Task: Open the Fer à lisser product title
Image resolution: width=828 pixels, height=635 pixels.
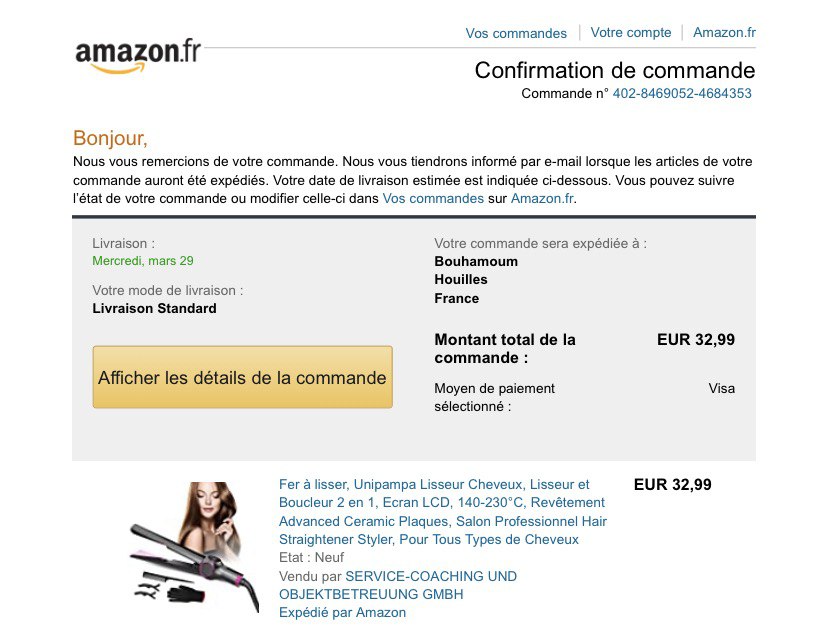Action: [x=442, y=512]
